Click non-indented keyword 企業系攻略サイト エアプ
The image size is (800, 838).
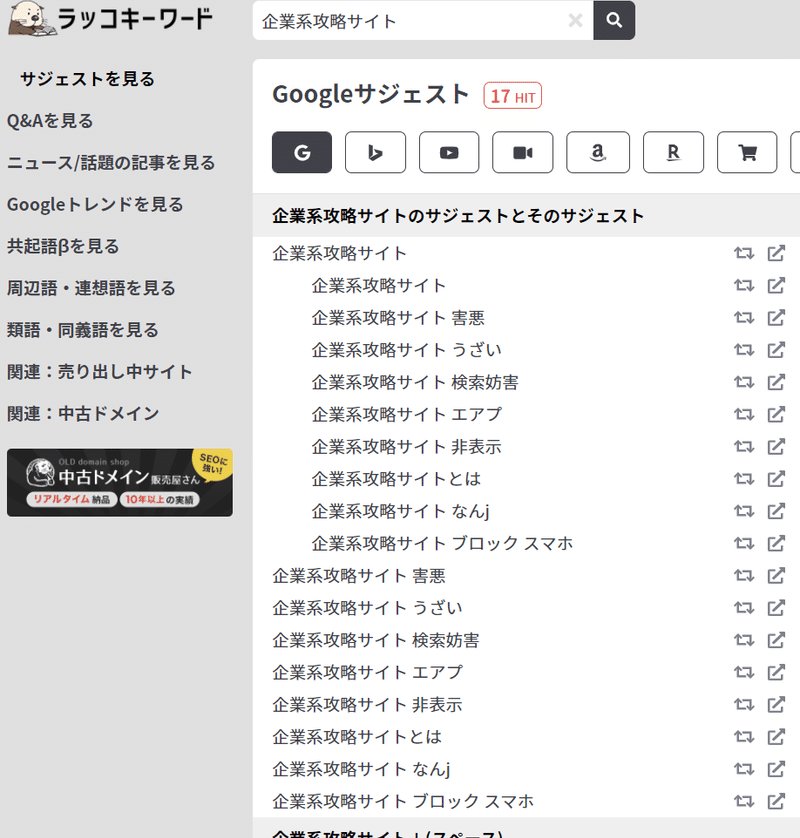click(x=368, y=672)
